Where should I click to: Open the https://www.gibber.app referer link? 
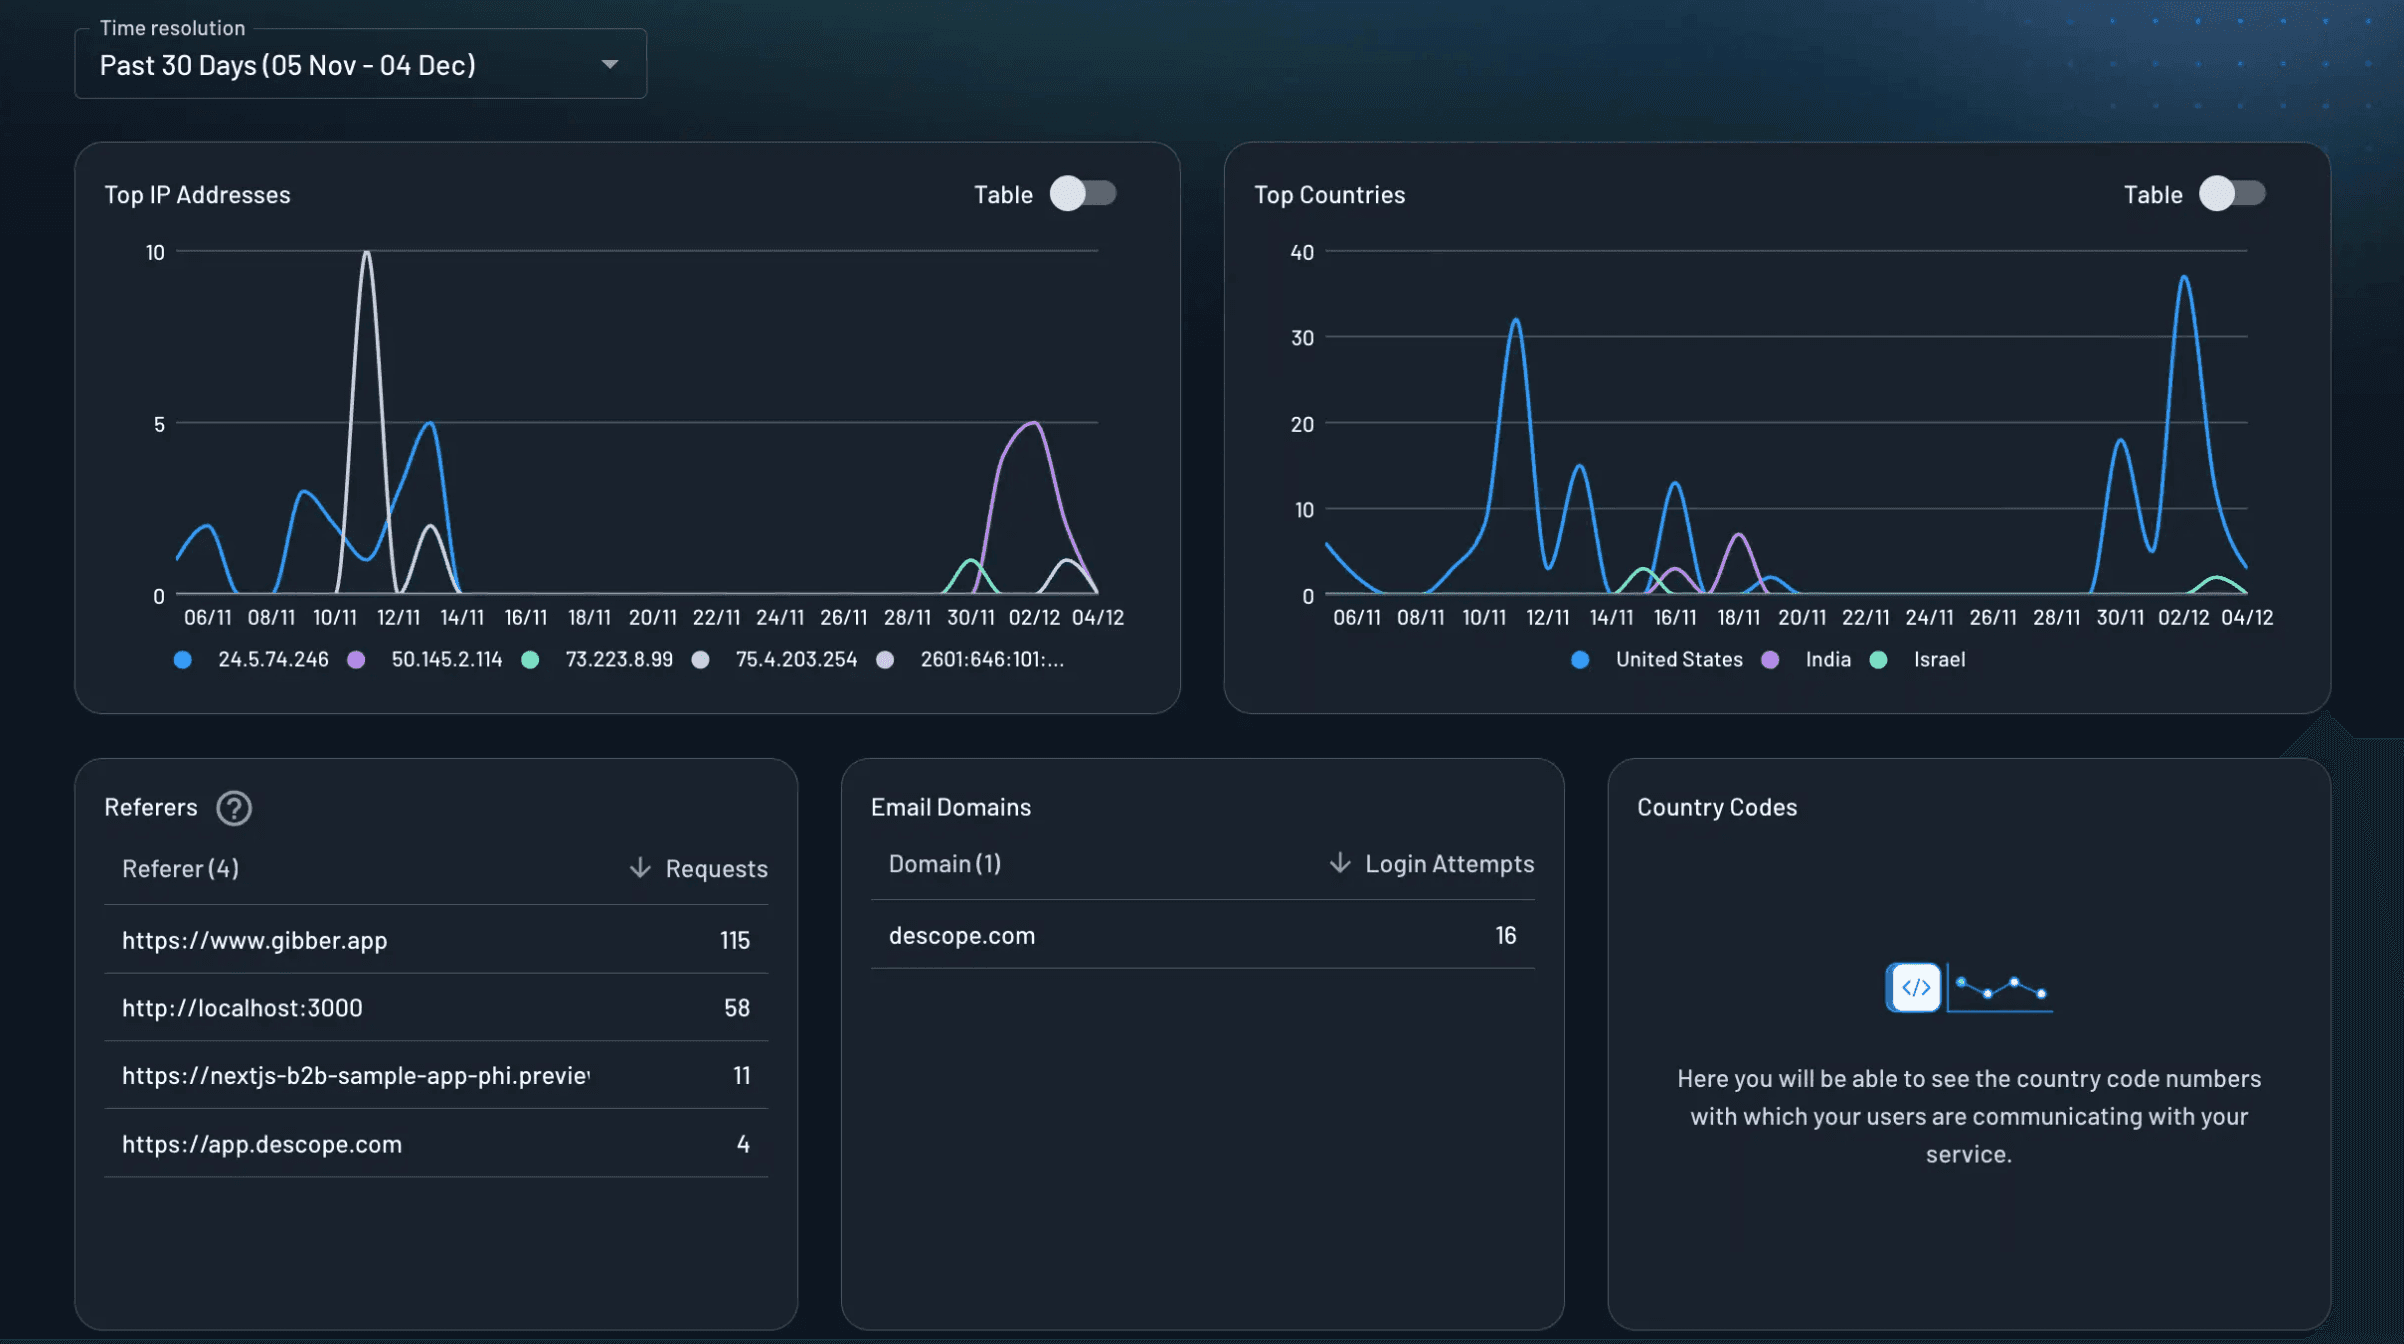[x=255, y=940]
